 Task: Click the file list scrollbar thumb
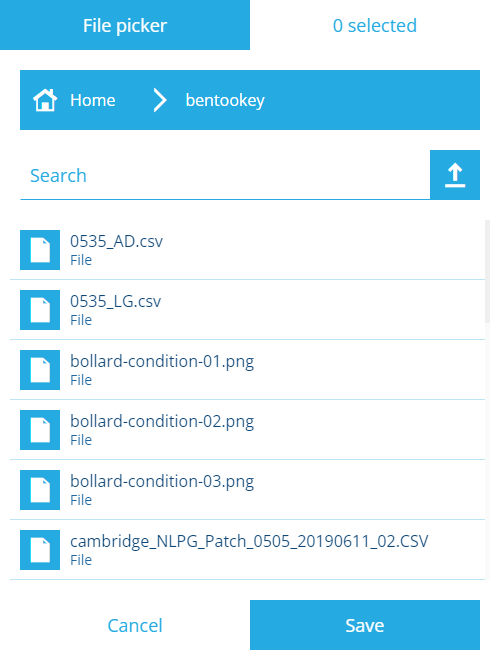[488, 271]
